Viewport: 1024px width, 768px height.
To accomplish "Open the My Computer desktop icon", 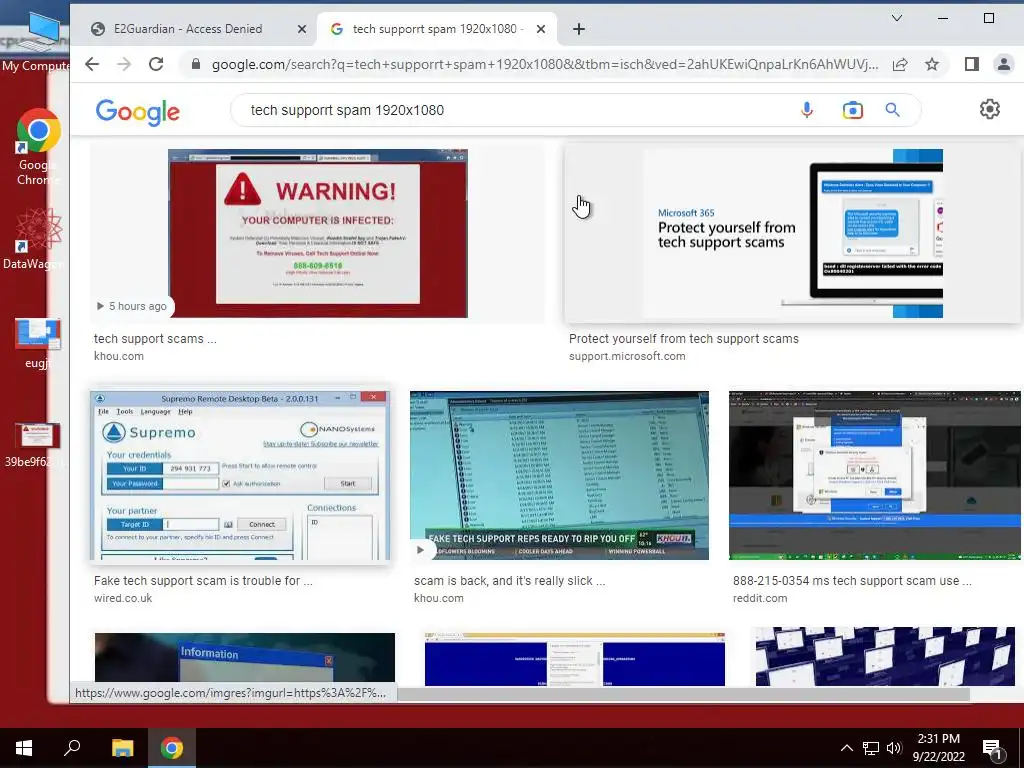I will click(x=36, y=42).
